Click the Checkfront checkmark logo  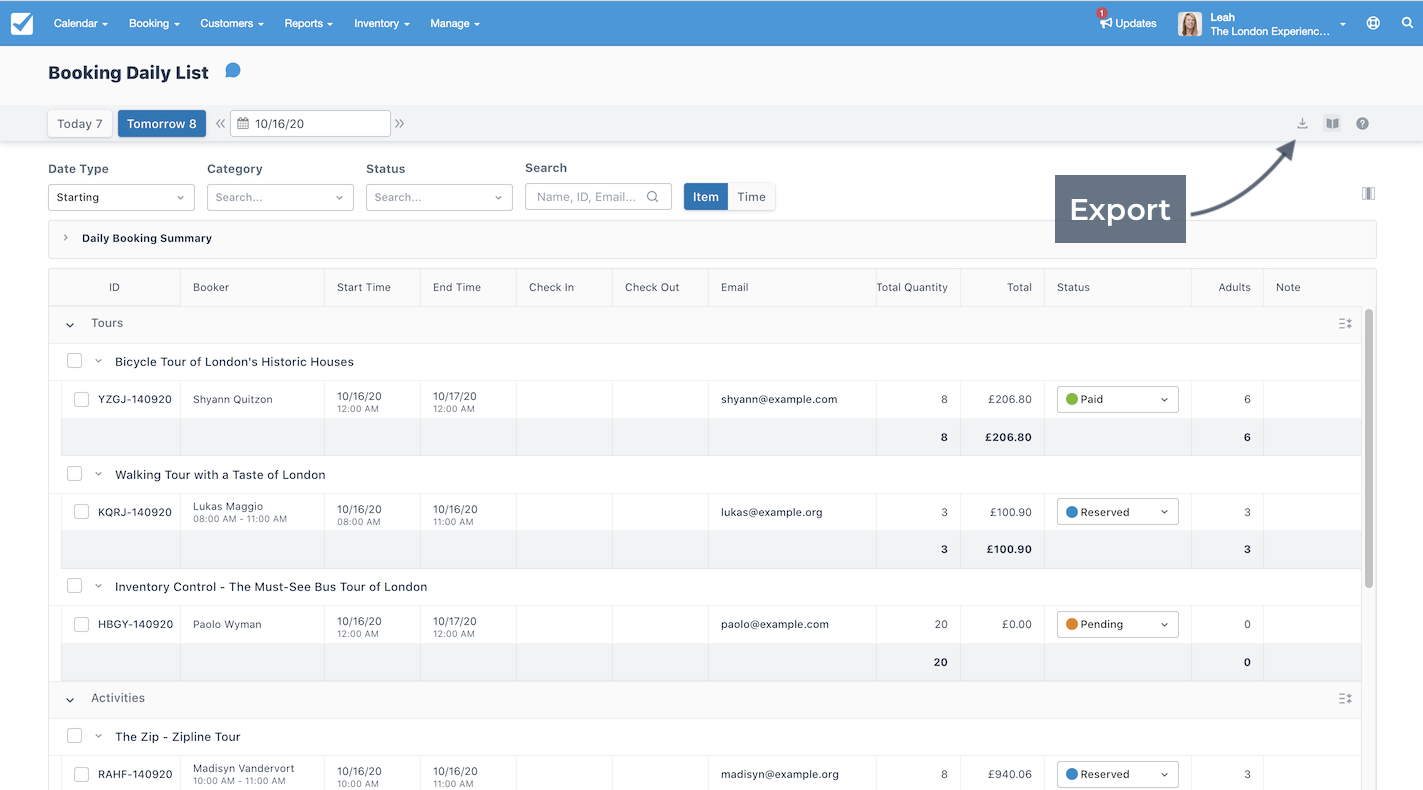point(22,23)
